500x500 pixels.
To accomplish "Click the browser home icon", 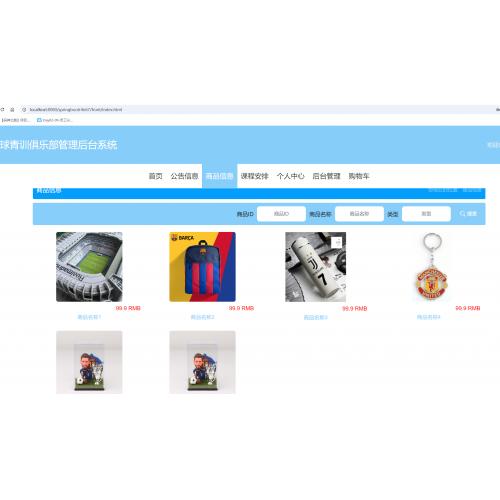I will [12, 109].
